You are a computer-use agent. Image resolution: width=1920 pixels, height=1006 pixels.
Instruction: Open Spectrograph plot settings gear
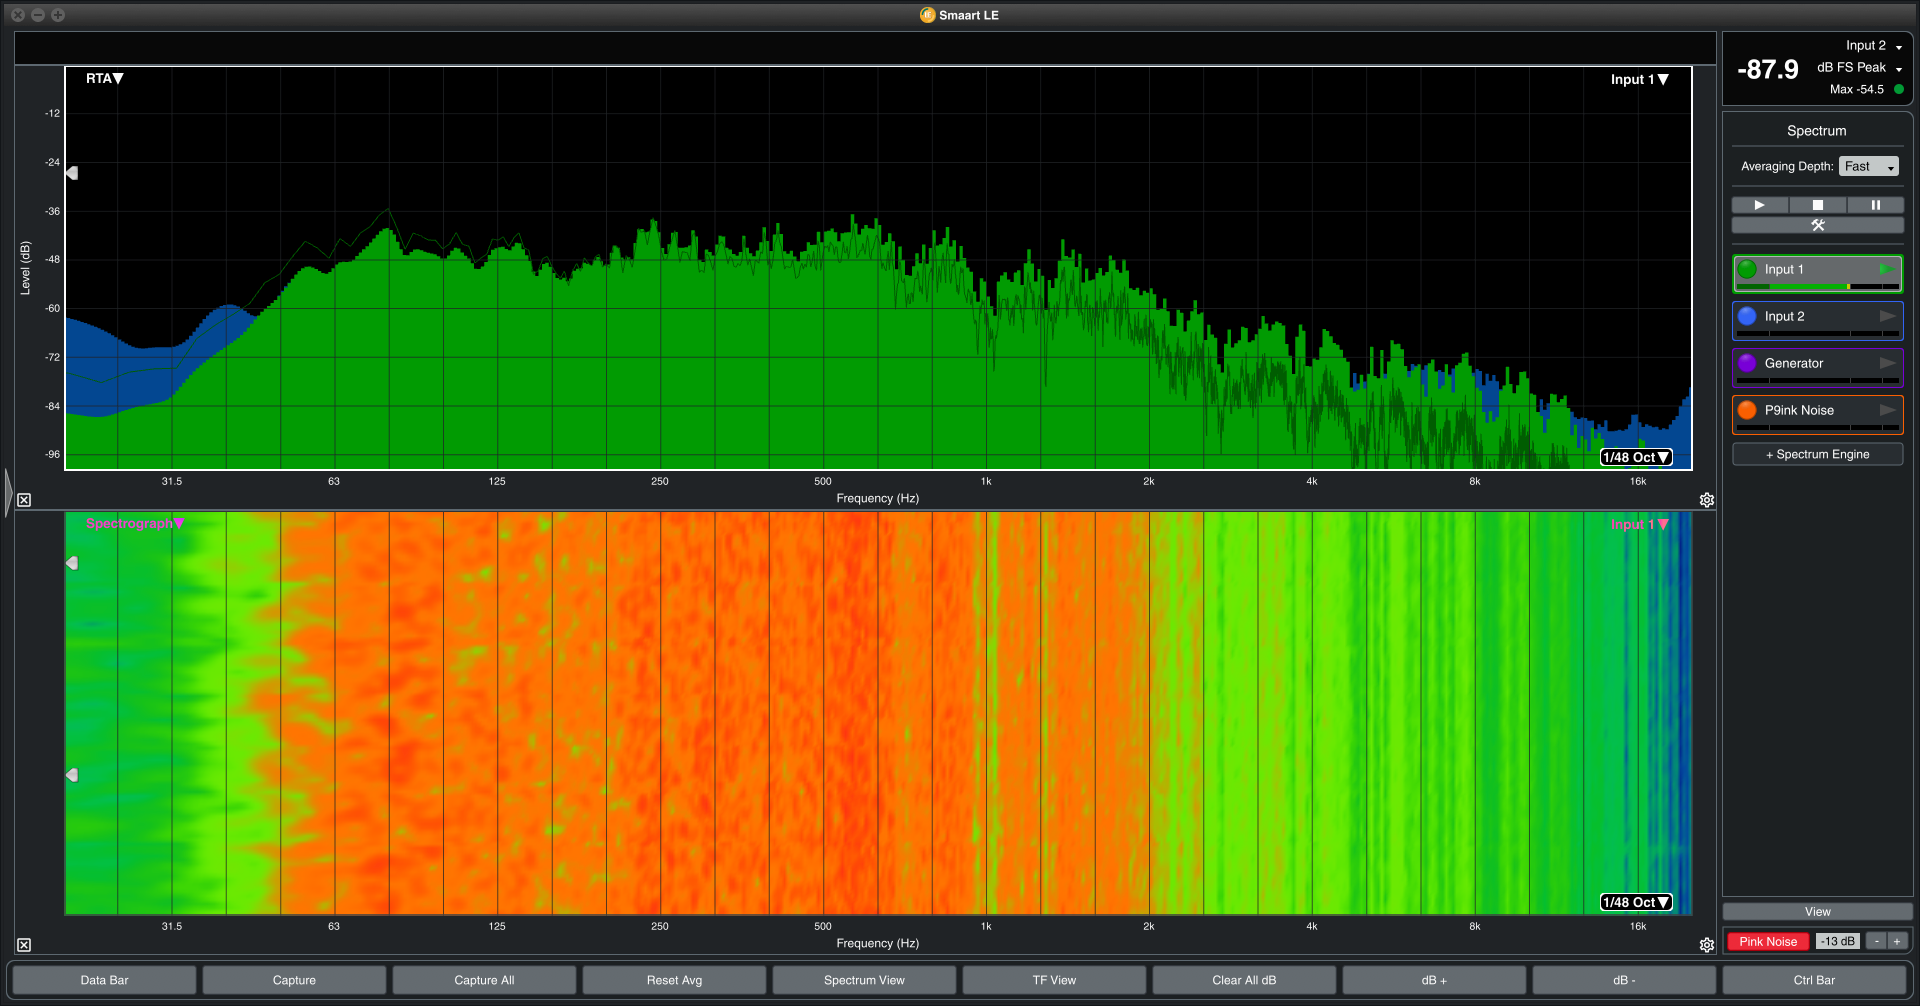(1707, 945)
